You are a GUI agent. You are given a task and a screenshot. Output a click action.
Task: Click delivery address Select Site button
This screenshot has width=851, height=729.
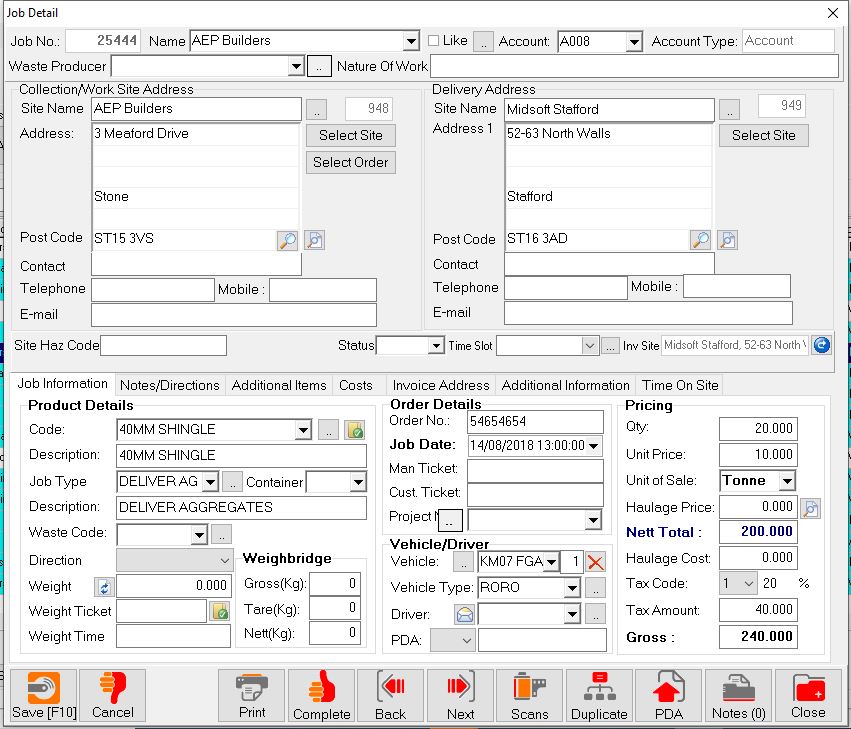click(764, 135)
